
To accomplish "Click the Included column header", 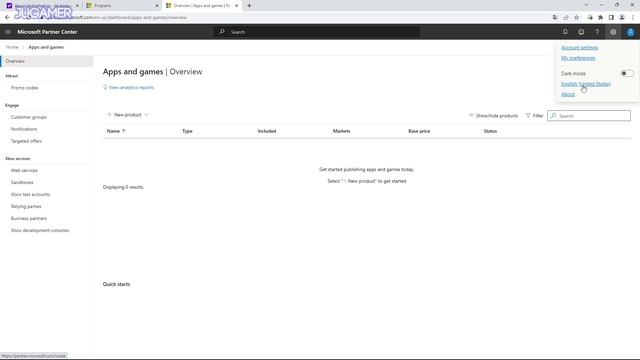I will tap(267, 131).
